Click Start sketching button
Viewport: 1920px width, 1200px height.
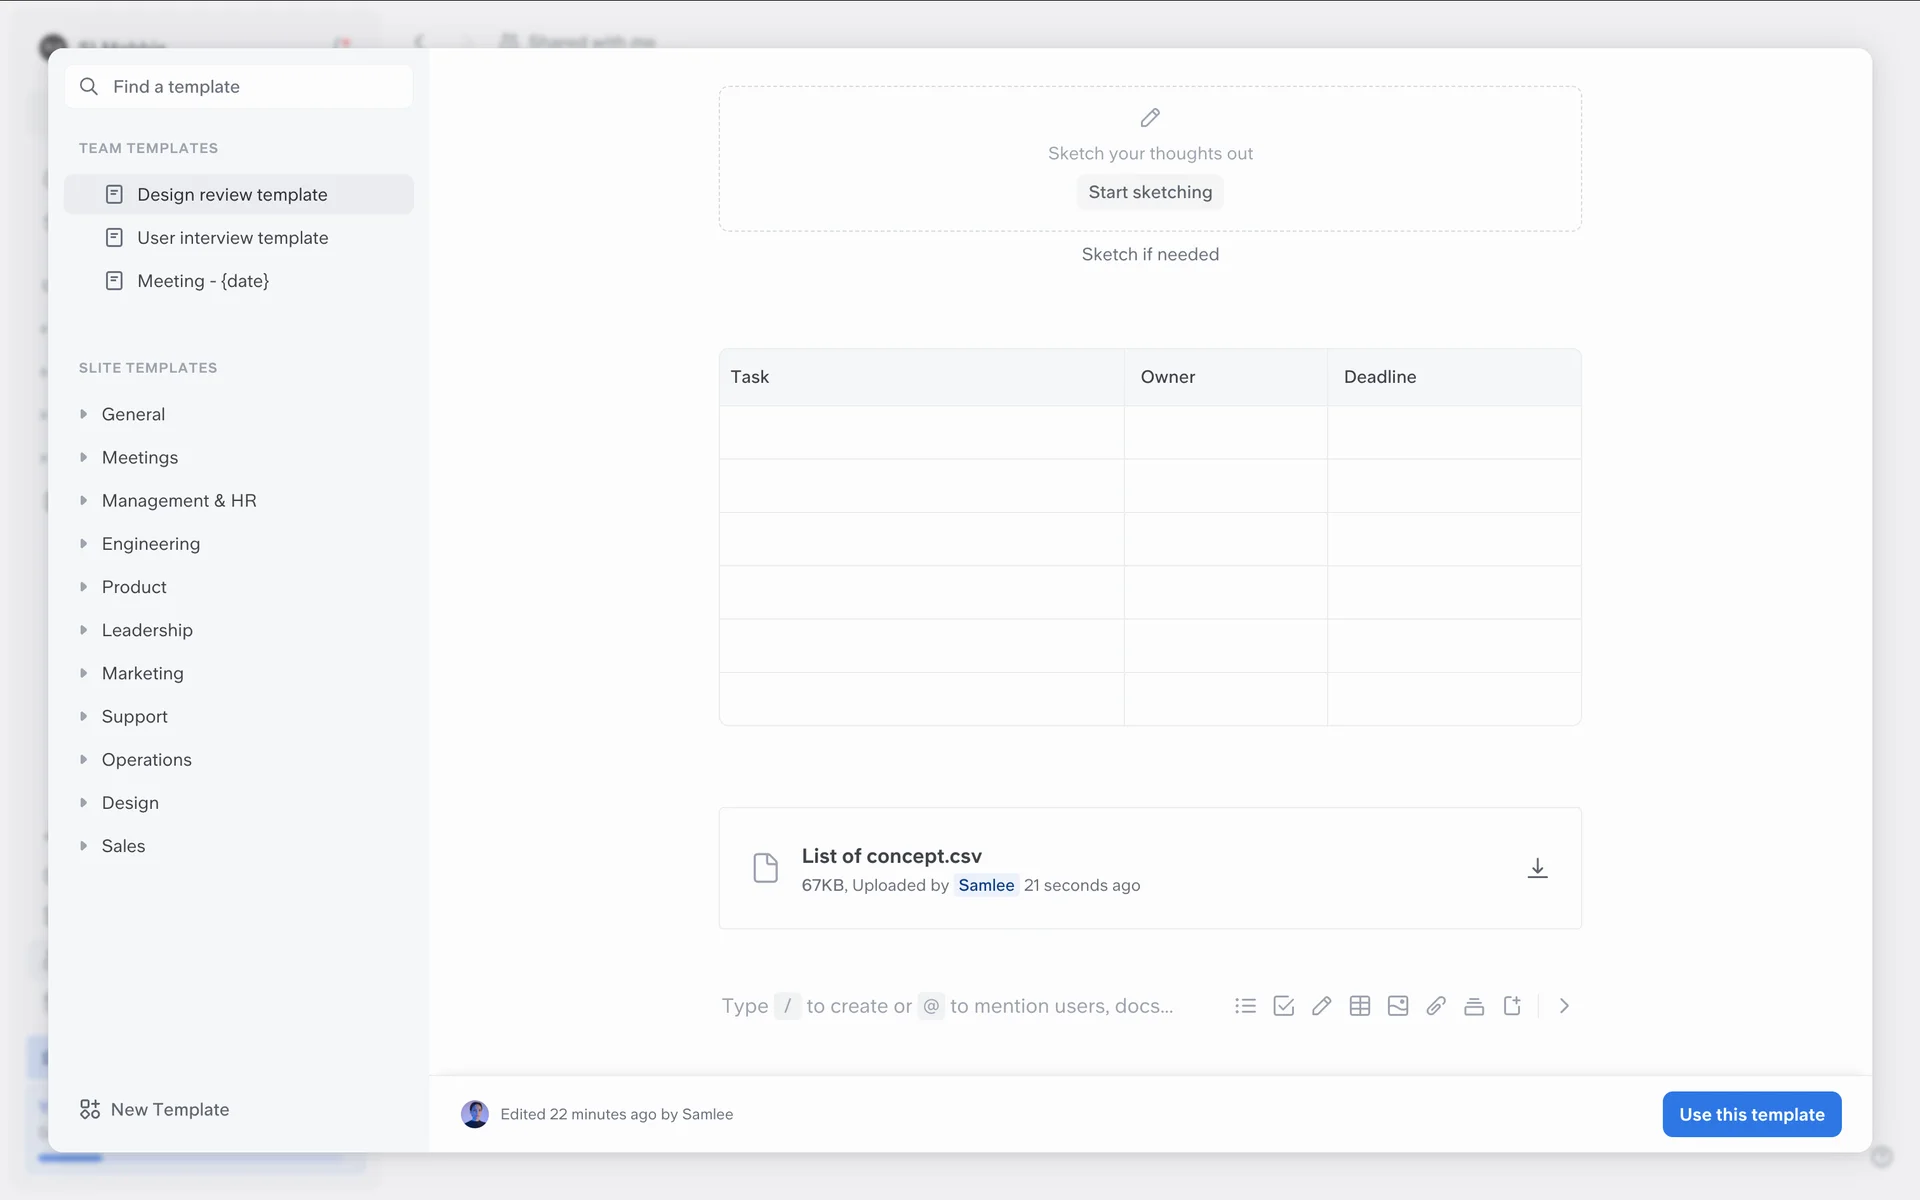coord(1150,192)
